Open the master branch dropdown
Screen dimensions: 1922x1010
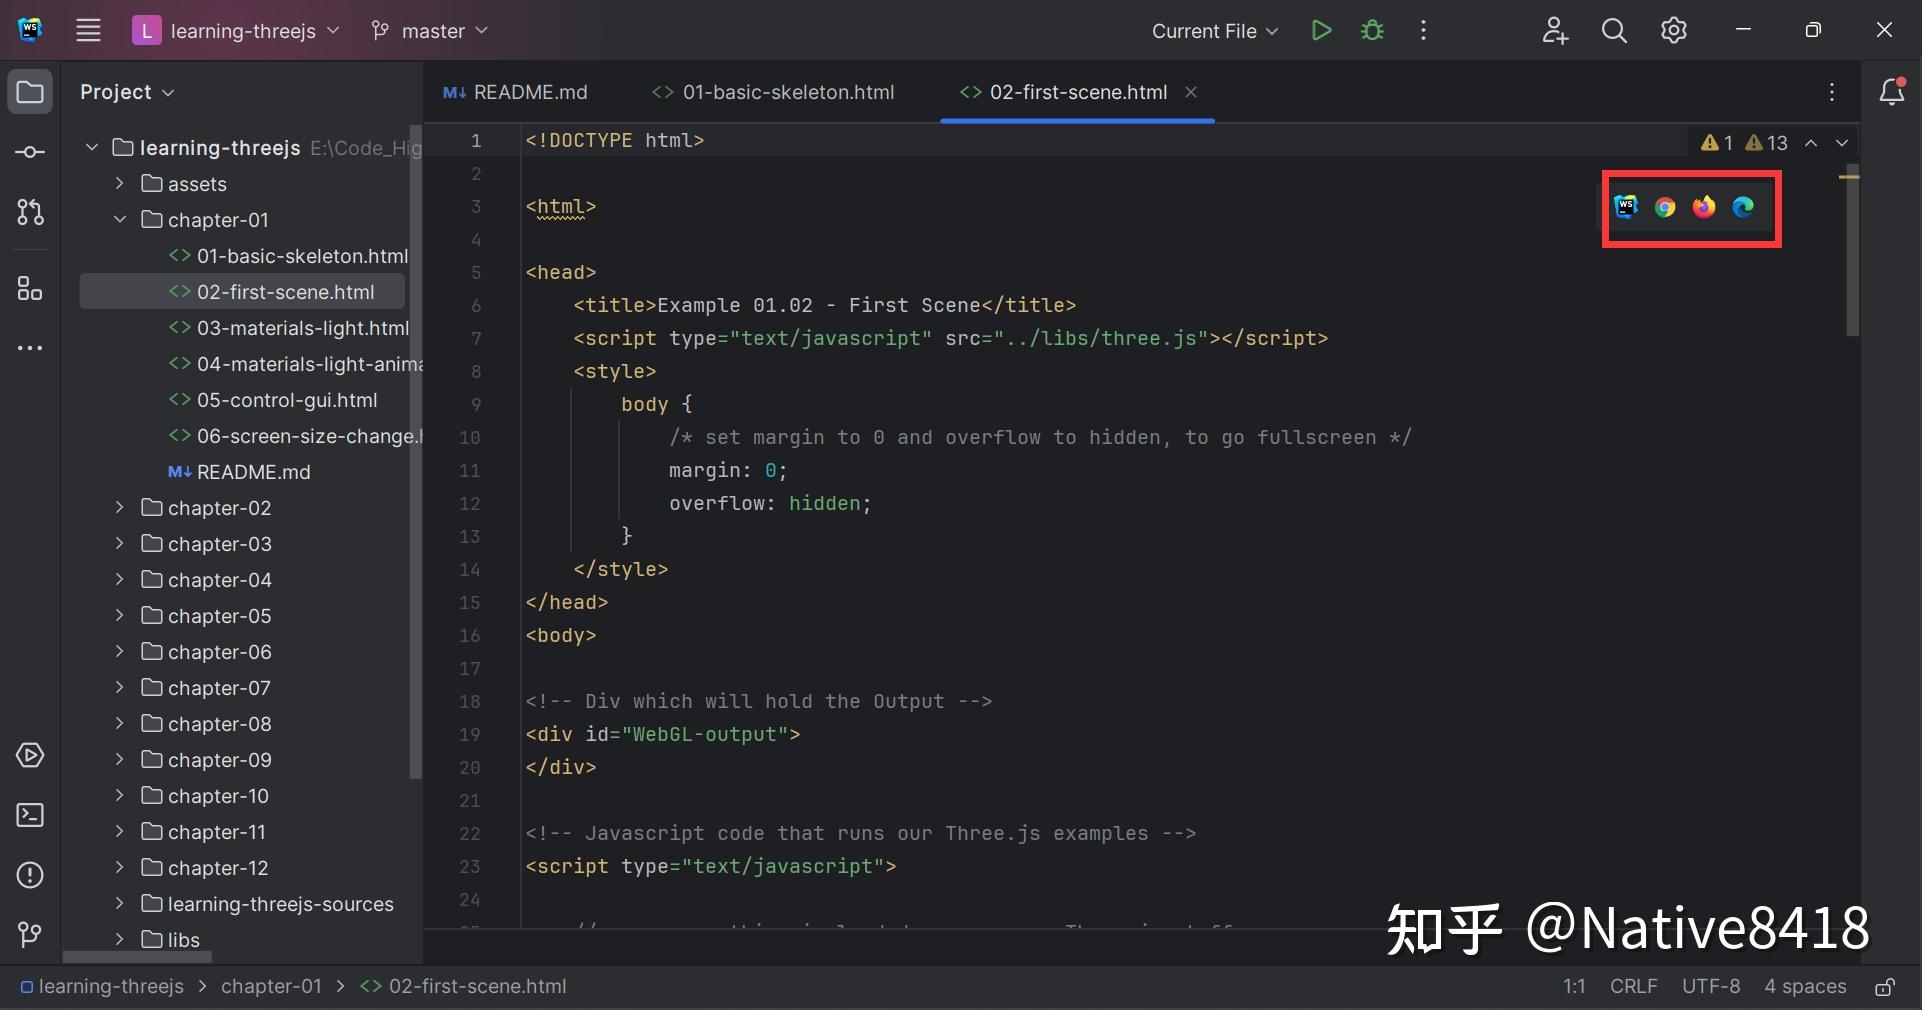tap(428, 30)
